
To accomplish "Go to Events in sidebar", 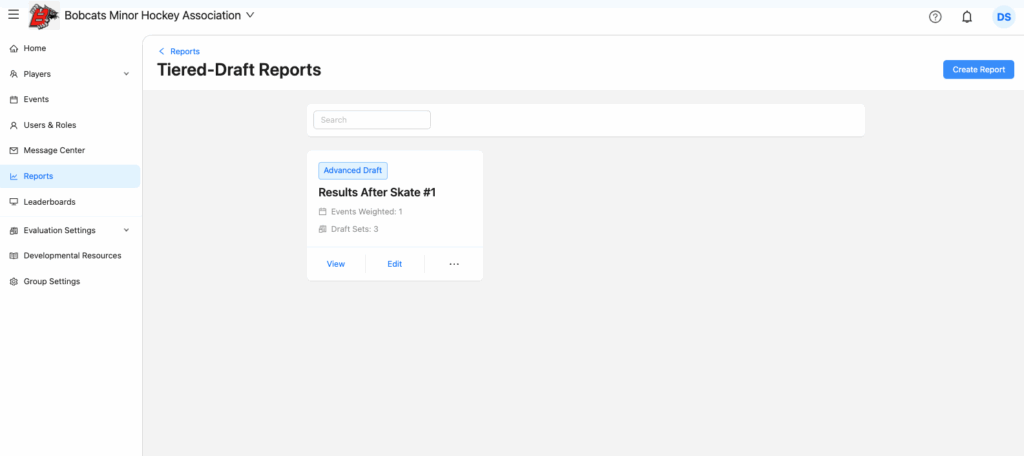I will 36,99.
